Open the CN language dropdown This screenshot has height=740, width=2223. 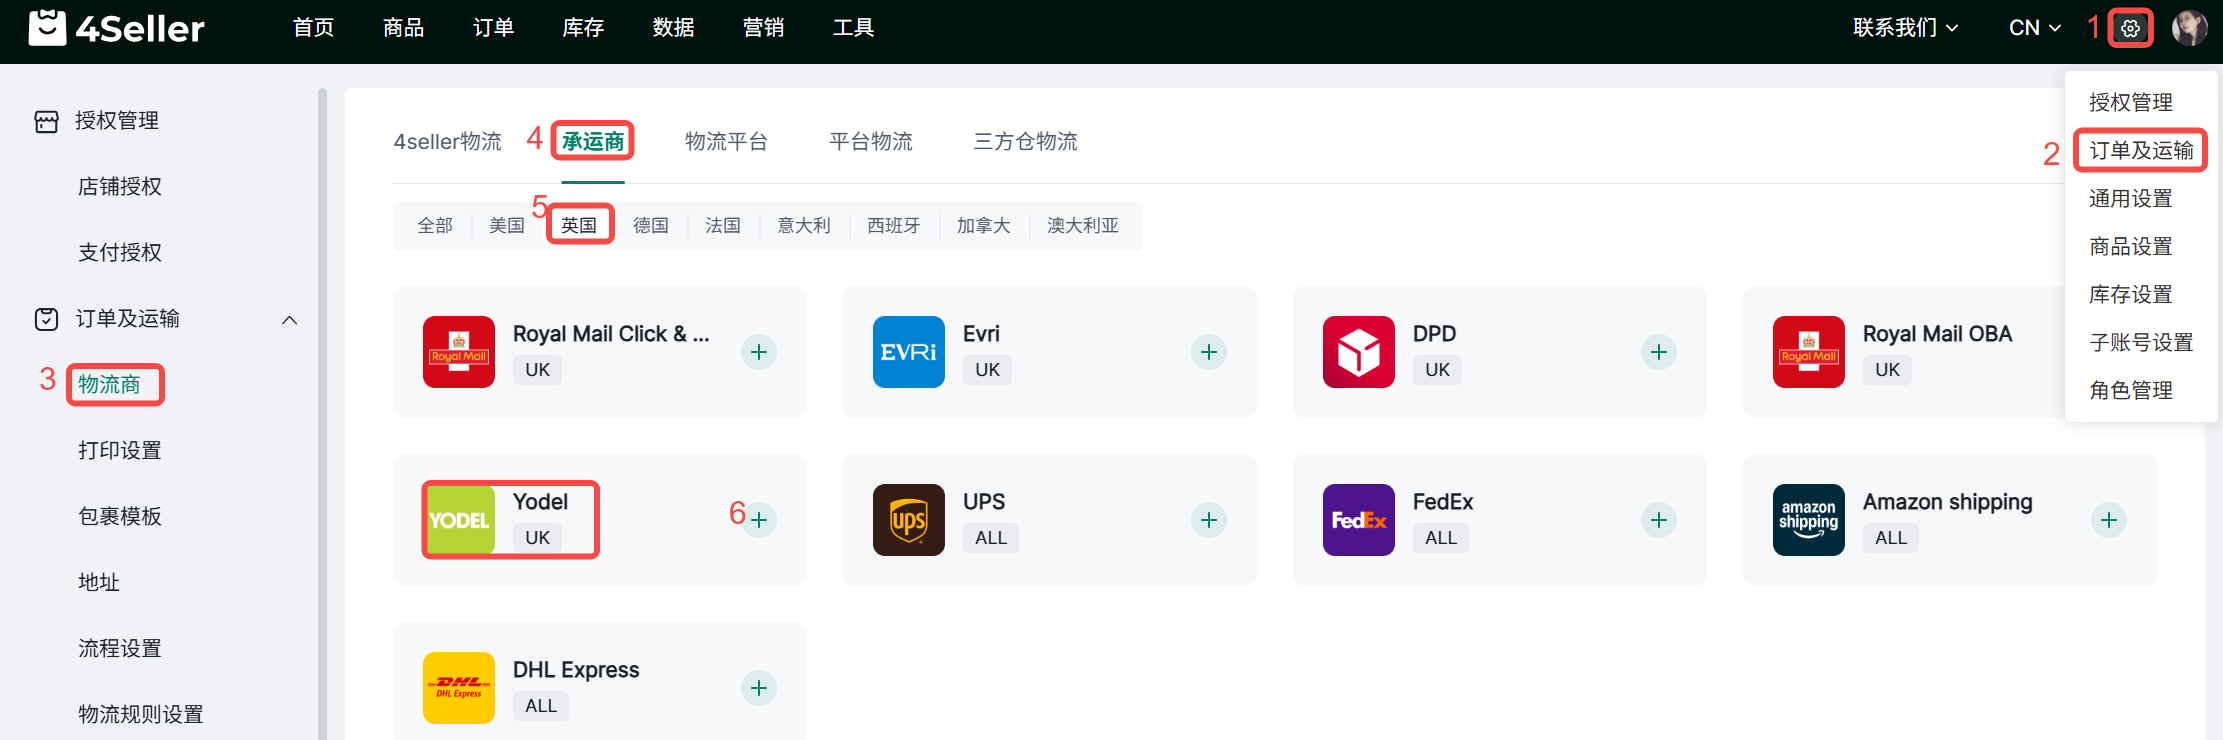2034,28
